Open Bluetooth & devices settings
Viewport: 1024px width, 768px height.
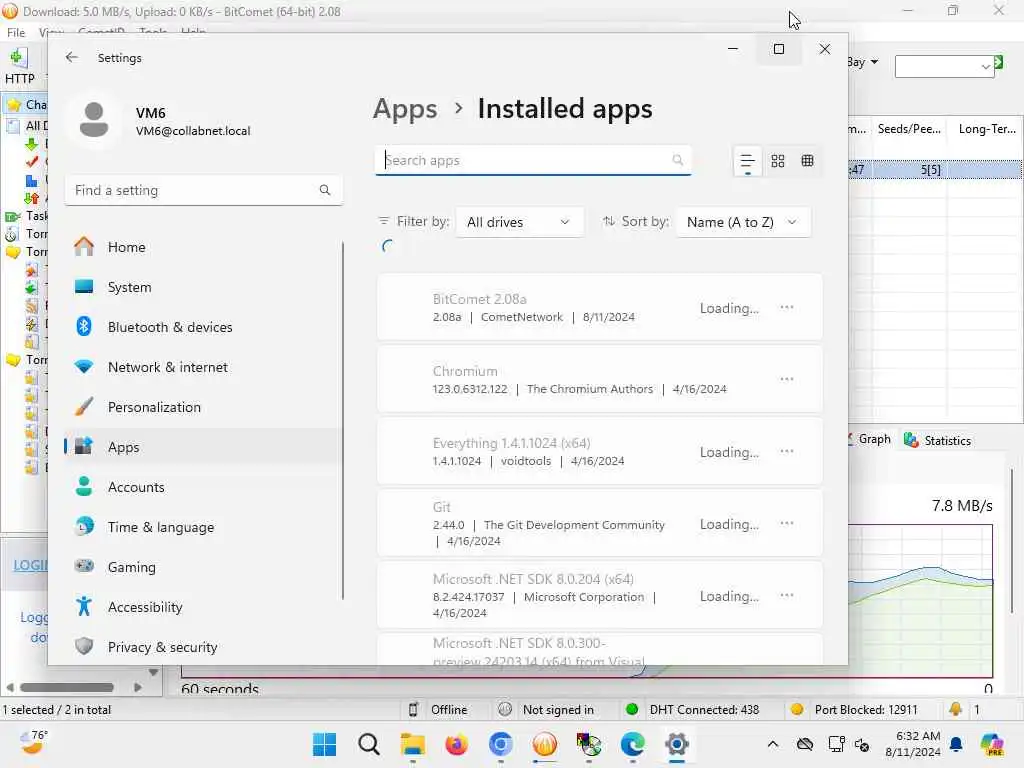click(204, 327)
